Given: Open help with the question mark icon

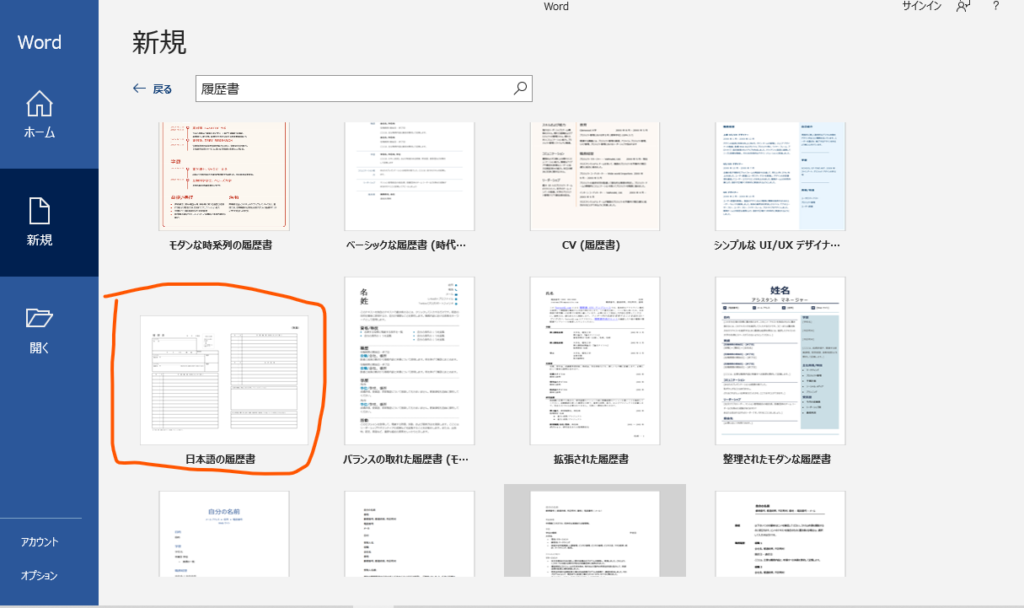Looking at the screenshot, I should pos(995,7).
